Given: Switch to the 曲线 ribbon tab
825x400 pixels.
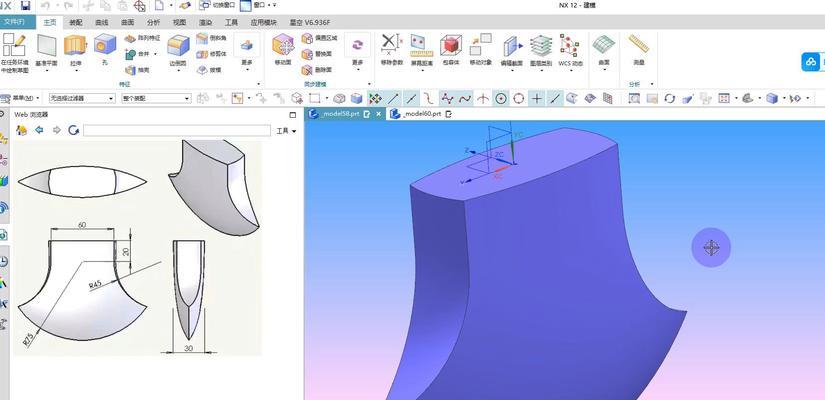Looking at the screenshot, I should (102, 23).
